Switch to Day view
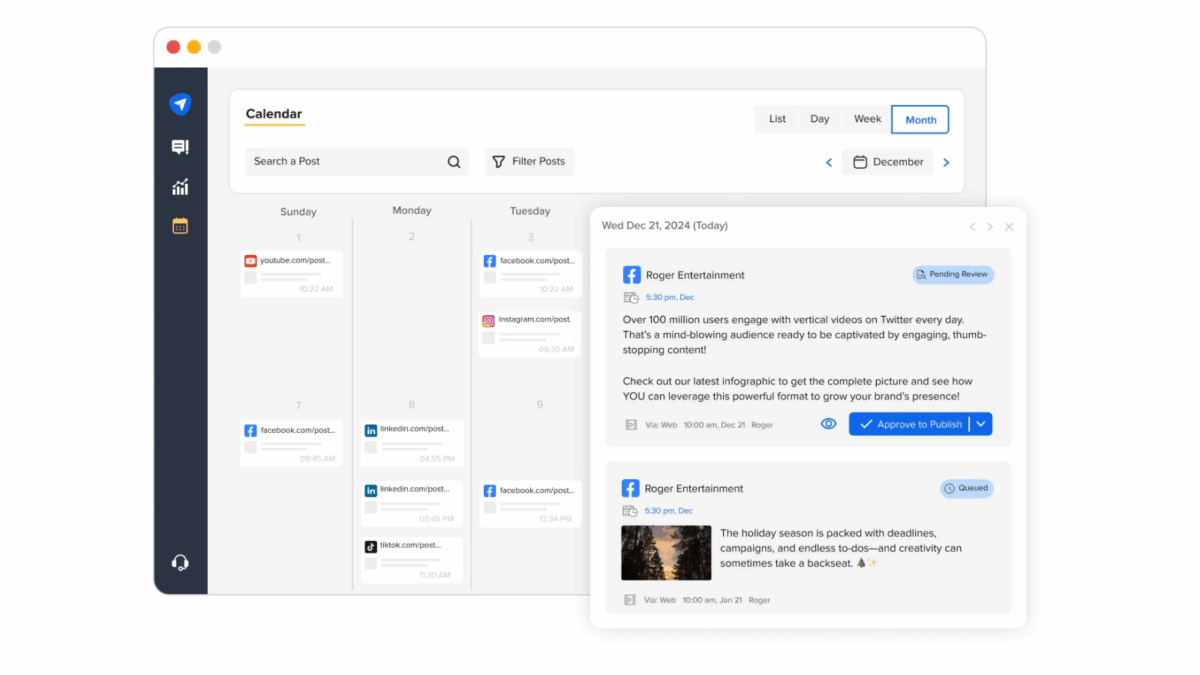This screenshot has height=675, width=1200. coord(820,119)
